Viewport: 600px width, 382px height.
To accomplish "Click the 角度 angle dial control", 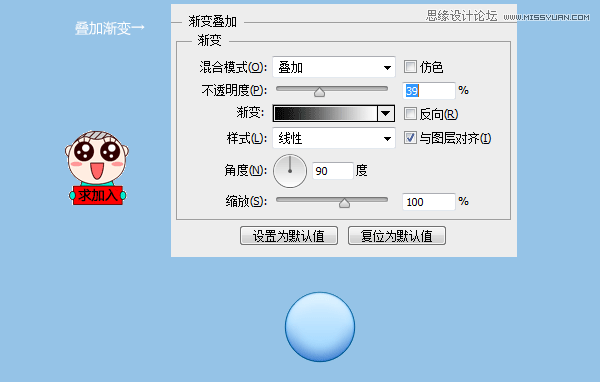I will click(290, 171).
